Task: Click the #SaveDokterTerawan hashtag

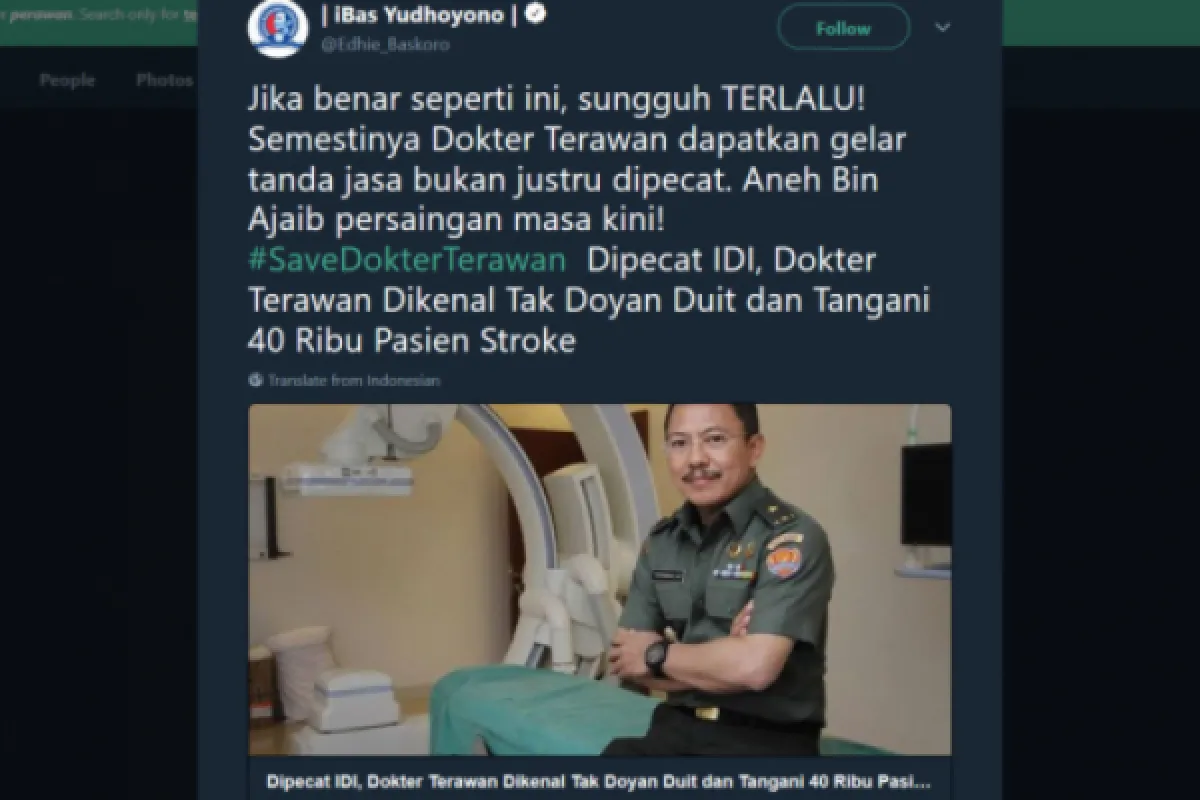Action: (405, 260)
